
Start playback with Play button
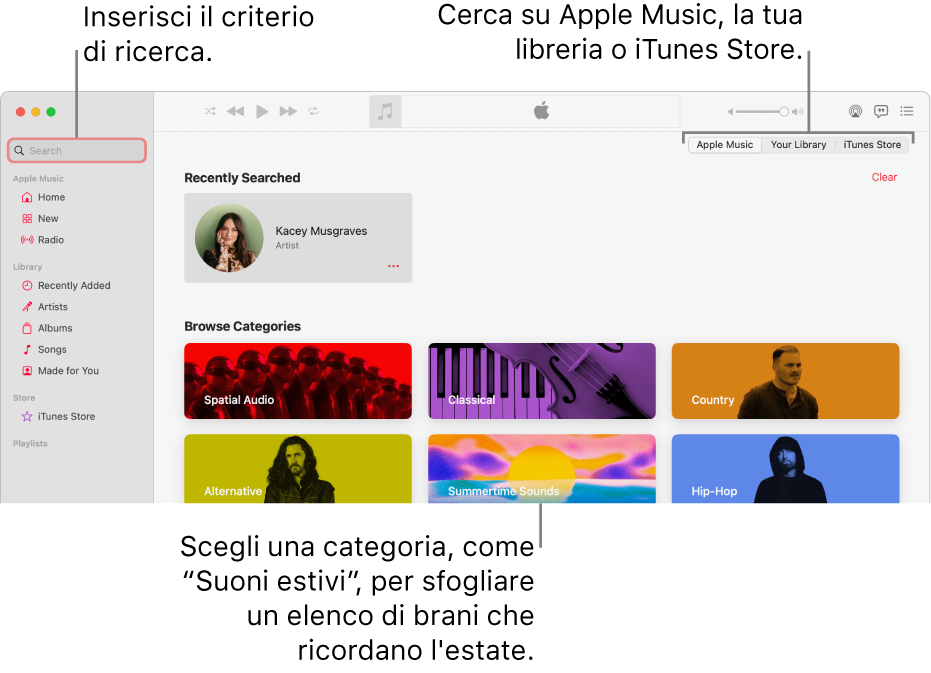point(262,111)
